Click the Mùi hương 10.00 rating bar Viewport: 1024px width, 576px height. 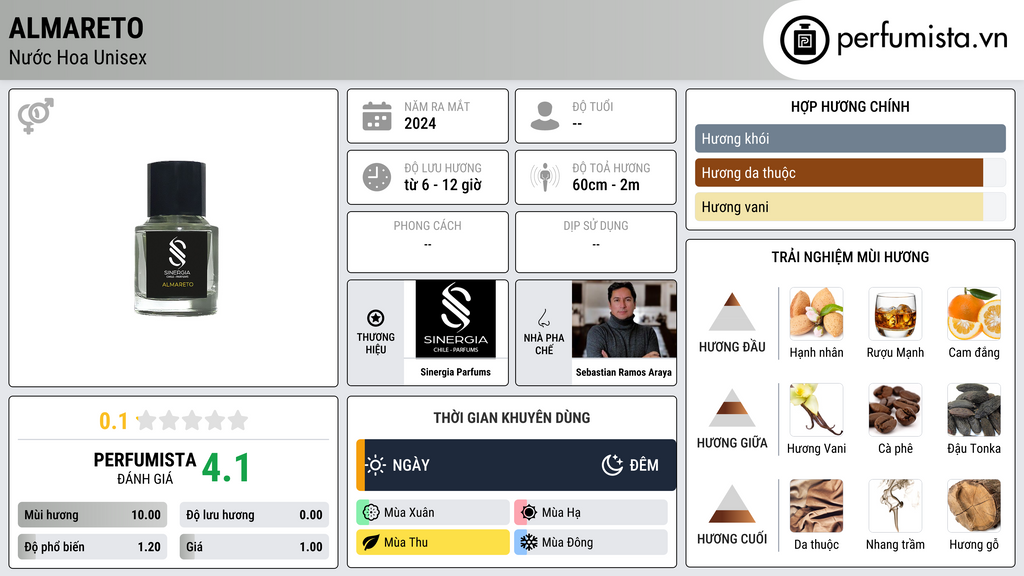92,515
